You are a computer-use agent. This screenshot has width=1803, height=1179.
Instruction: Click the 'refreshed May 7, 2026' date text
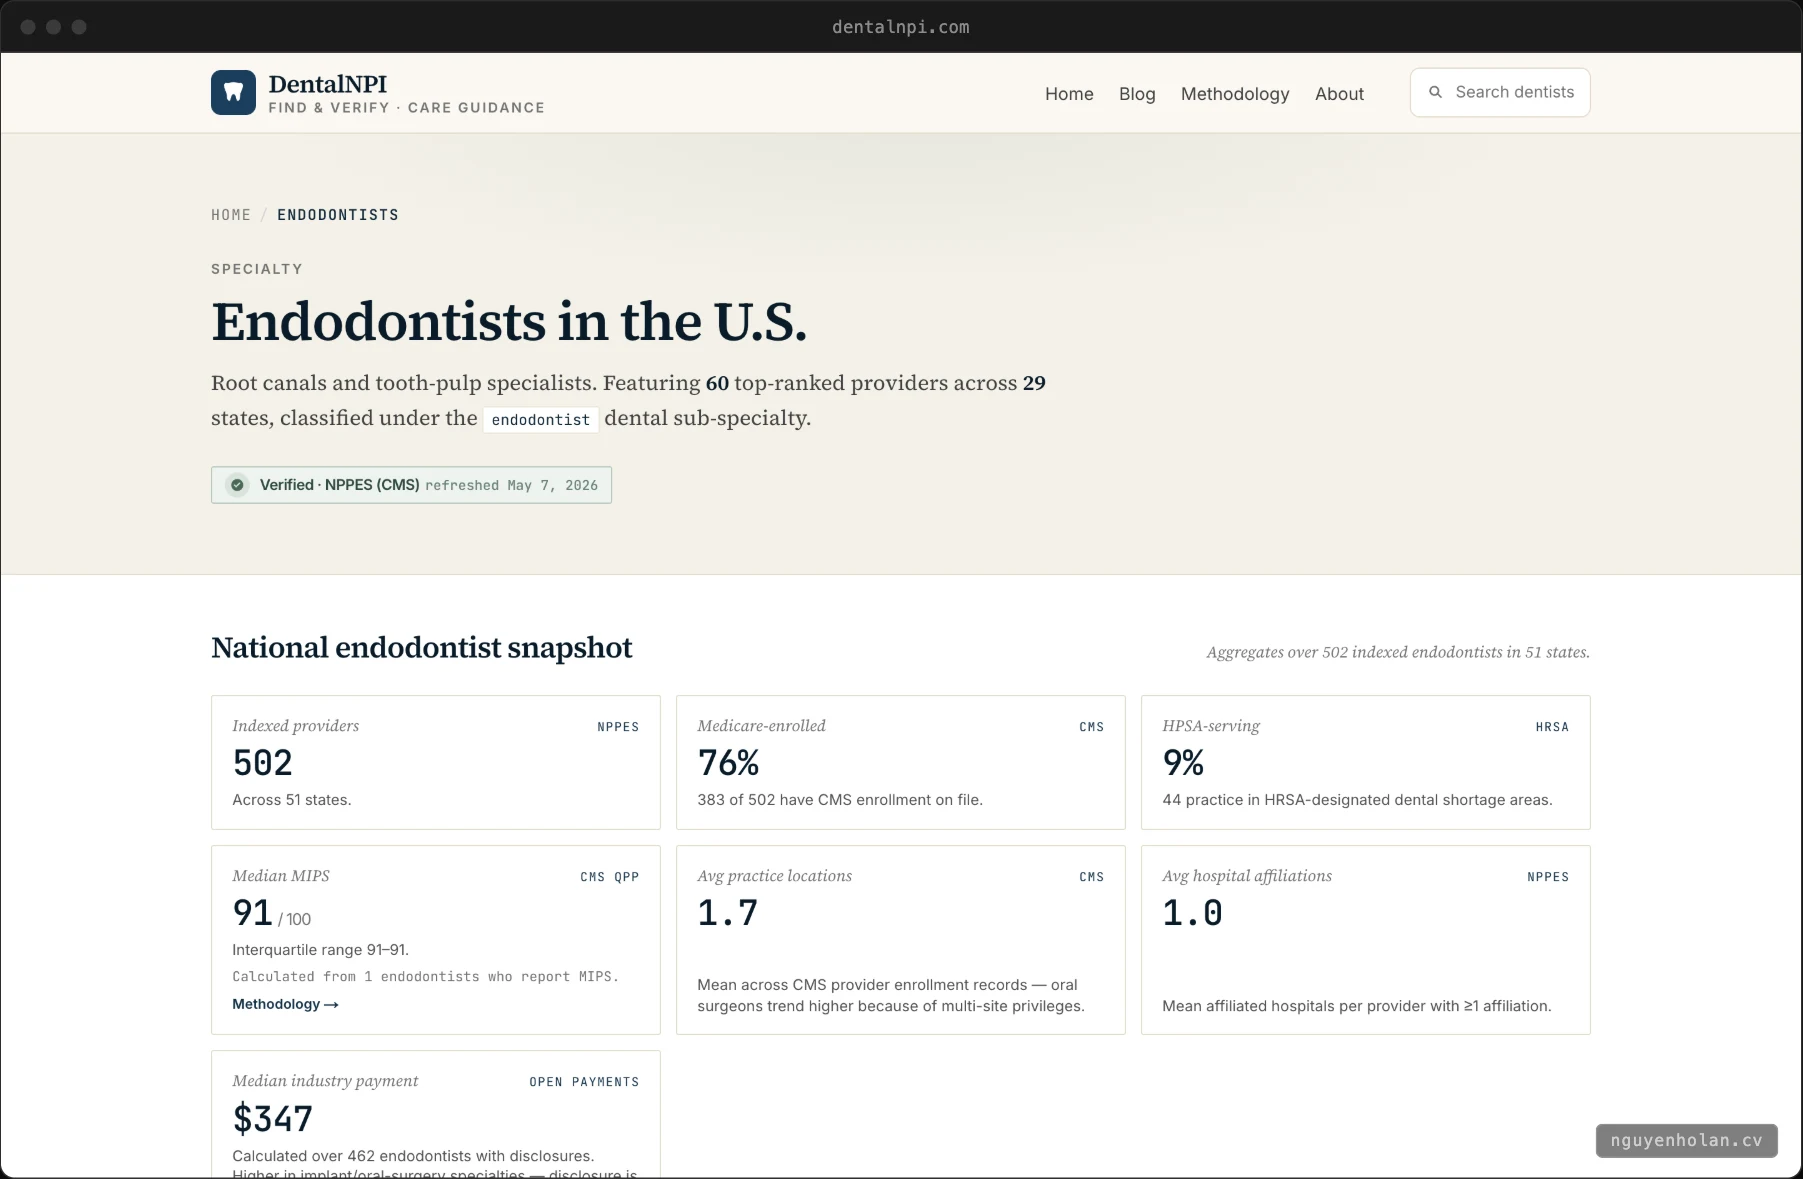[512, 485]
